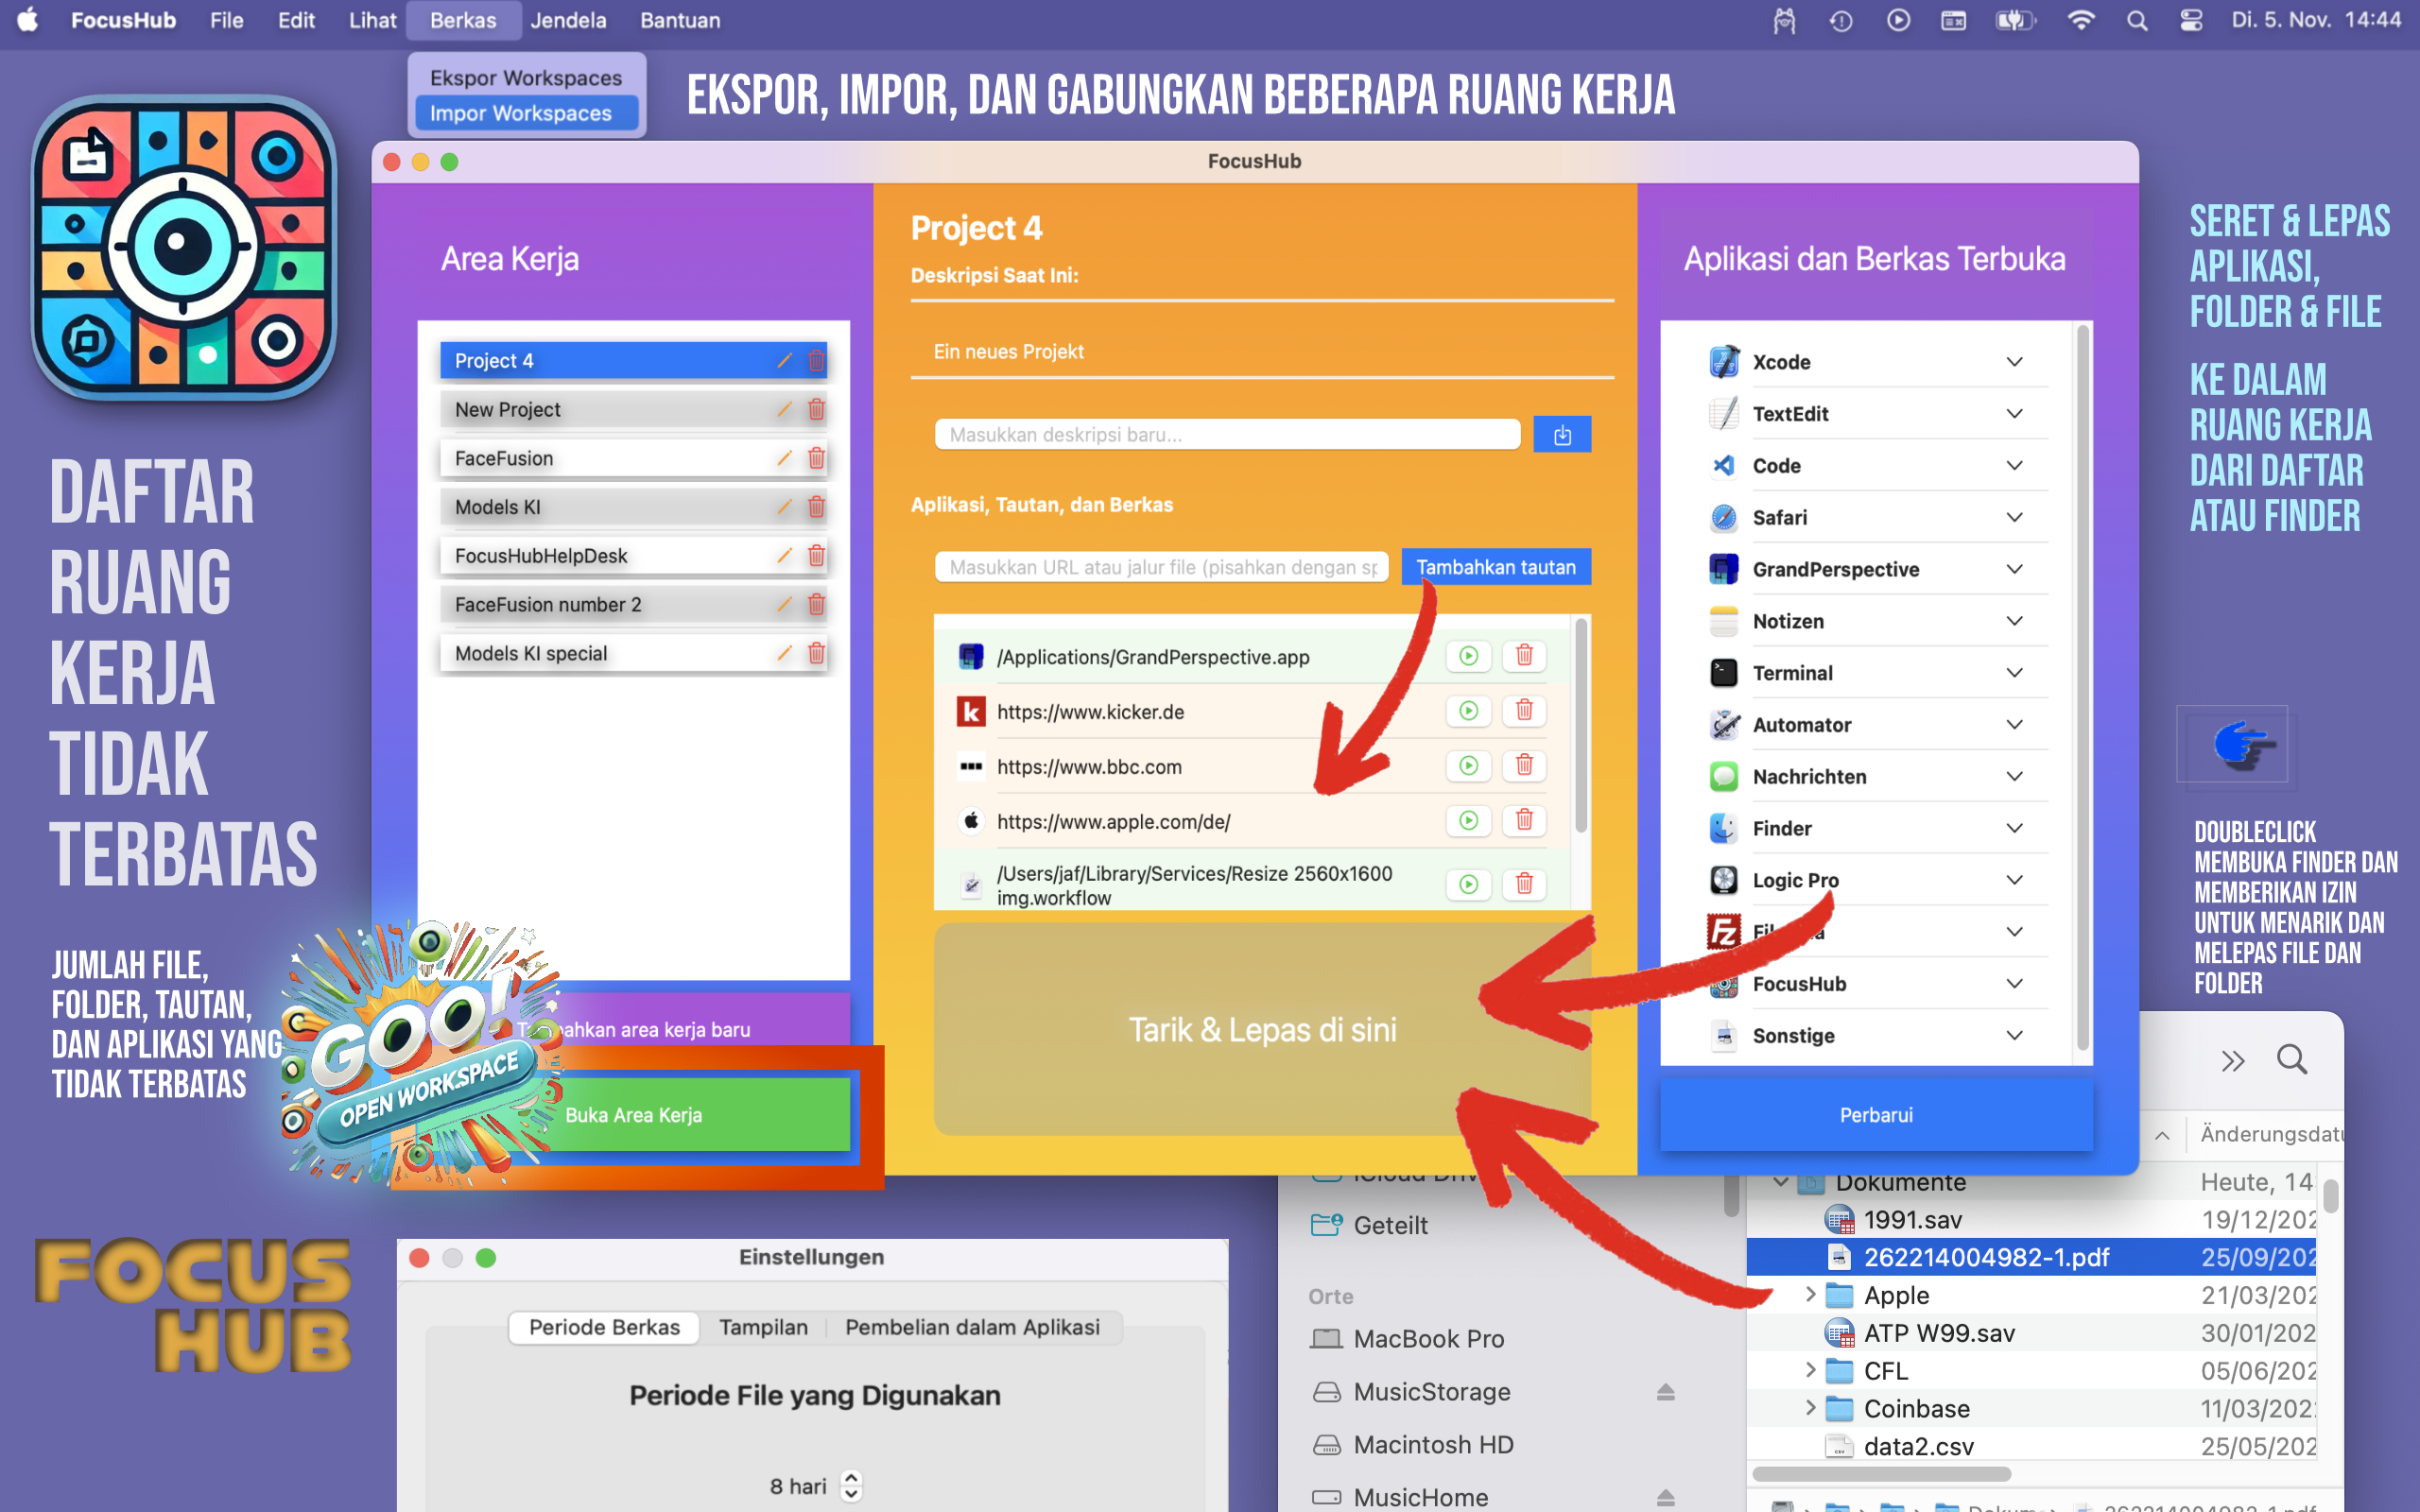Expand the Apple folder in Finder
The width and height of the screenshot is (2420, 1512).
click(1810, 1295)
